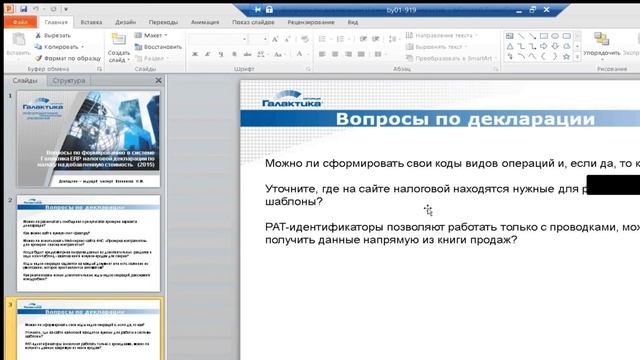This screenshot has width=640, height=360.
Task: Increase list indent level
Action: [376, 39]
